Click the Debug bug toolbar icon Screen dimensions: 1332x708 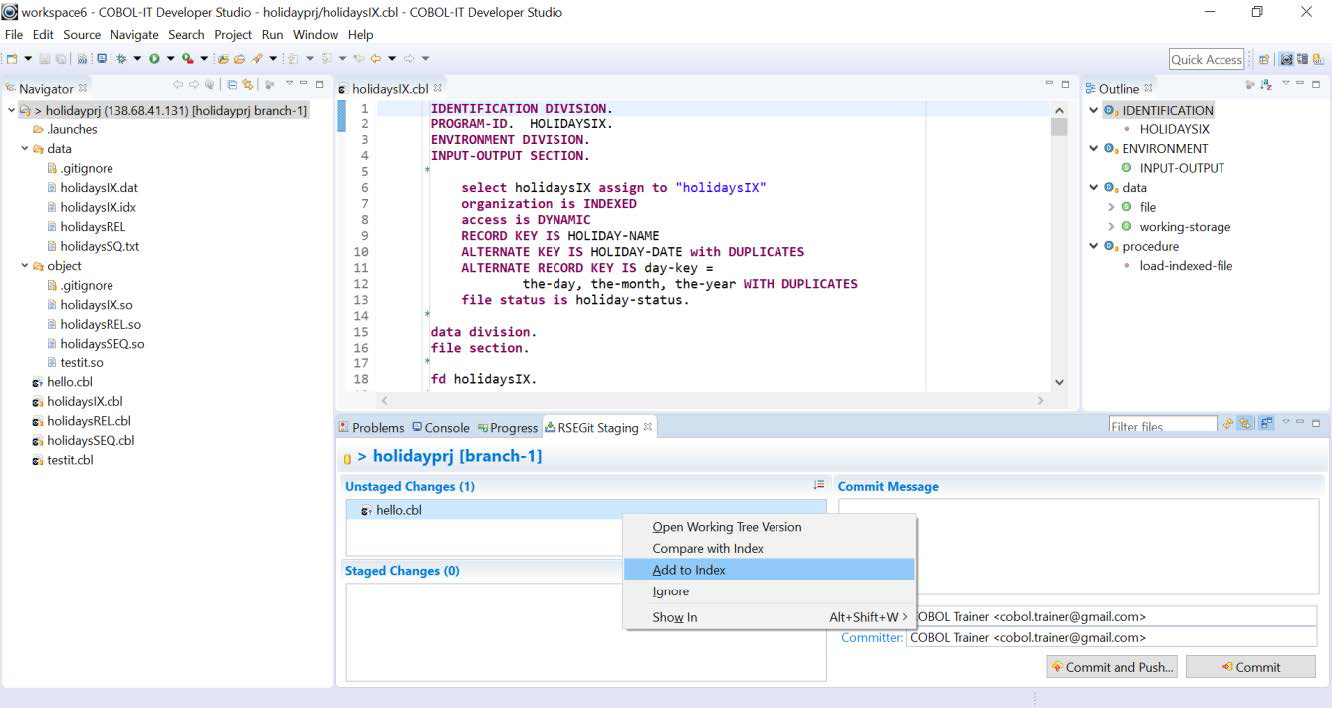click(x=121, y=59)
